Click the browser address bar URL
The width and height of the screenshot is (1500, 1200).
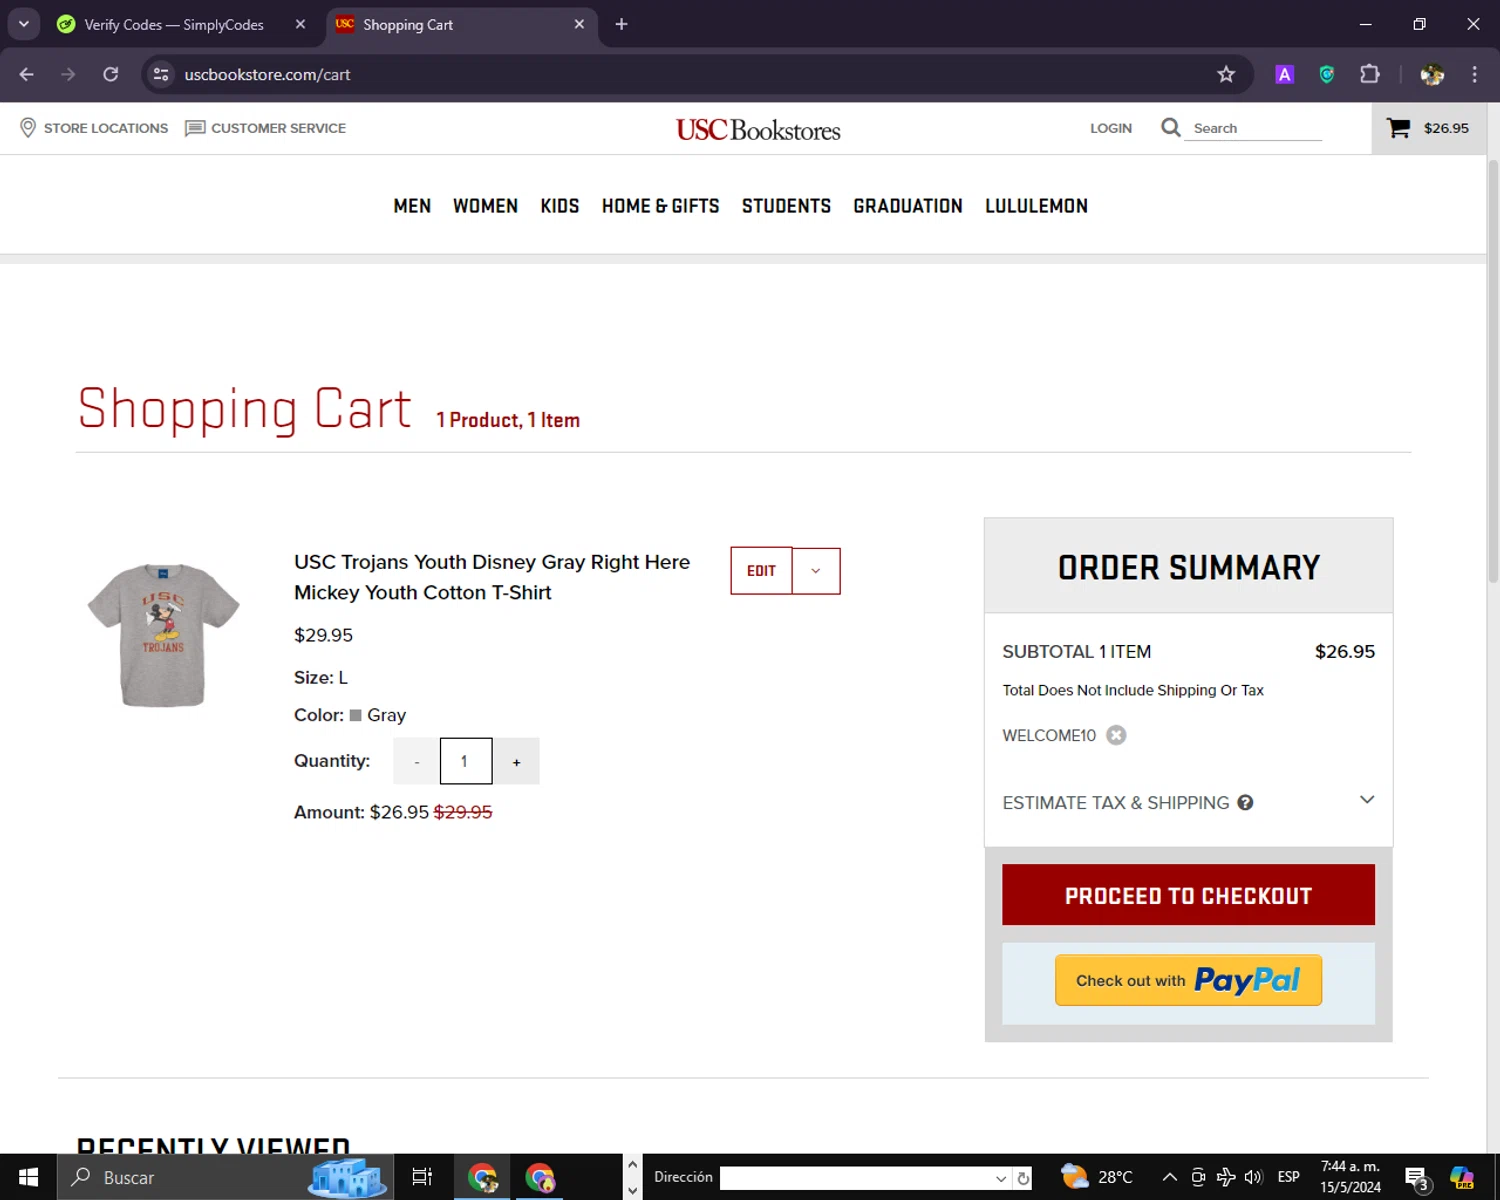(267, 74)
